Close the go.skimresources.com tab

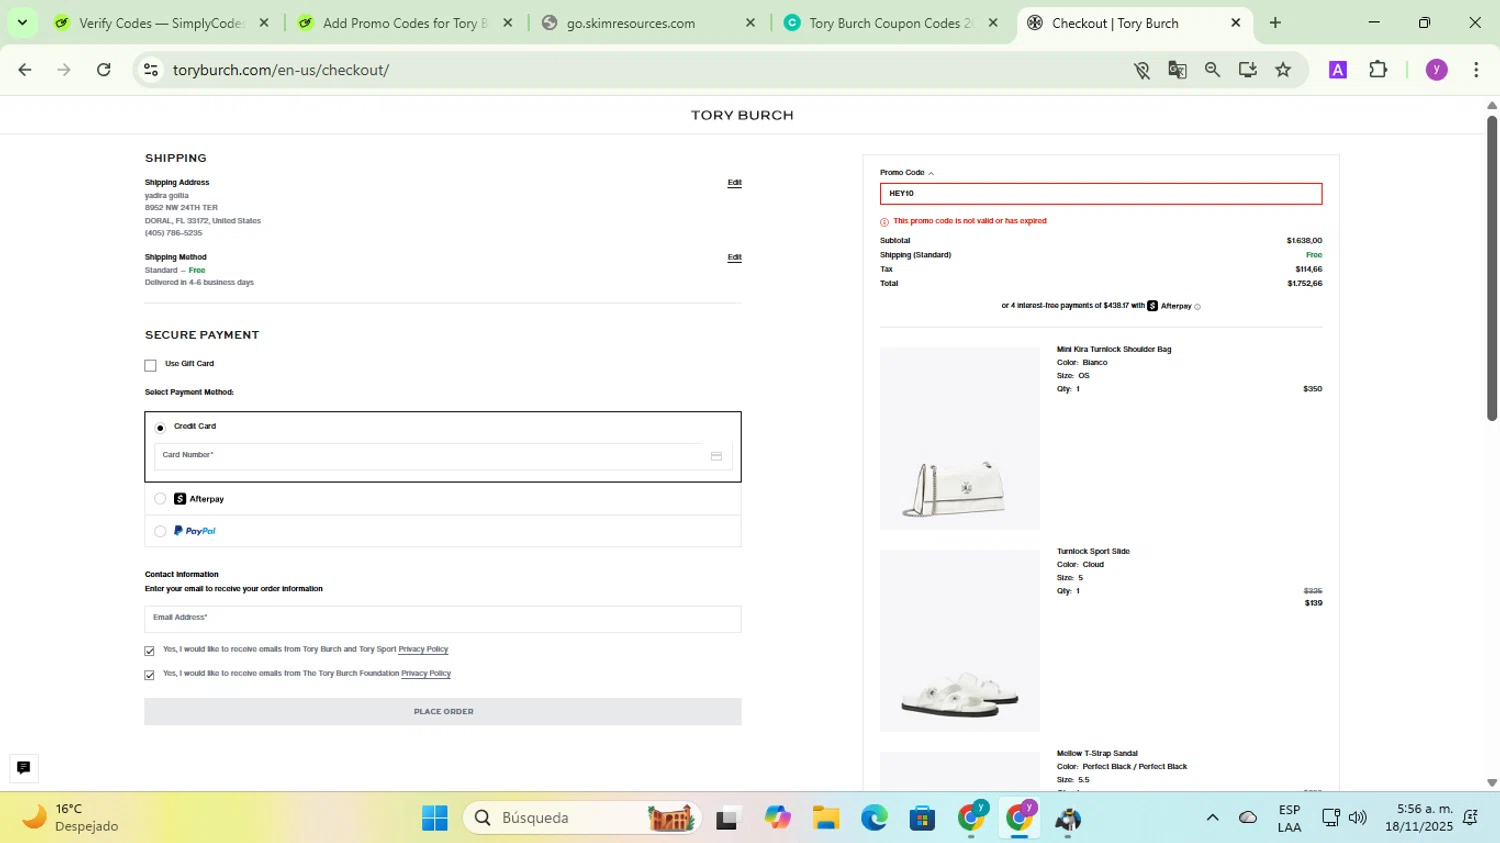[751, 22]
